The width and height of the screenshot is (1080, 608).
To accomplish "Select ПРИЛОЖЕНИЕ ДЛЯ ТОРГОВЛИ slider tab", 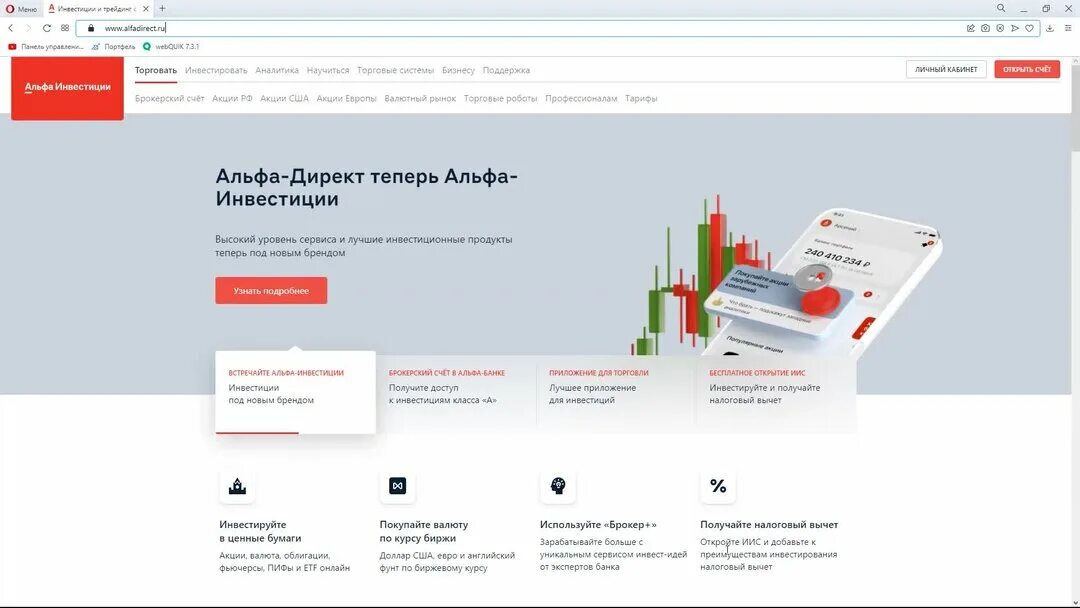I will (x=616, y=392).
